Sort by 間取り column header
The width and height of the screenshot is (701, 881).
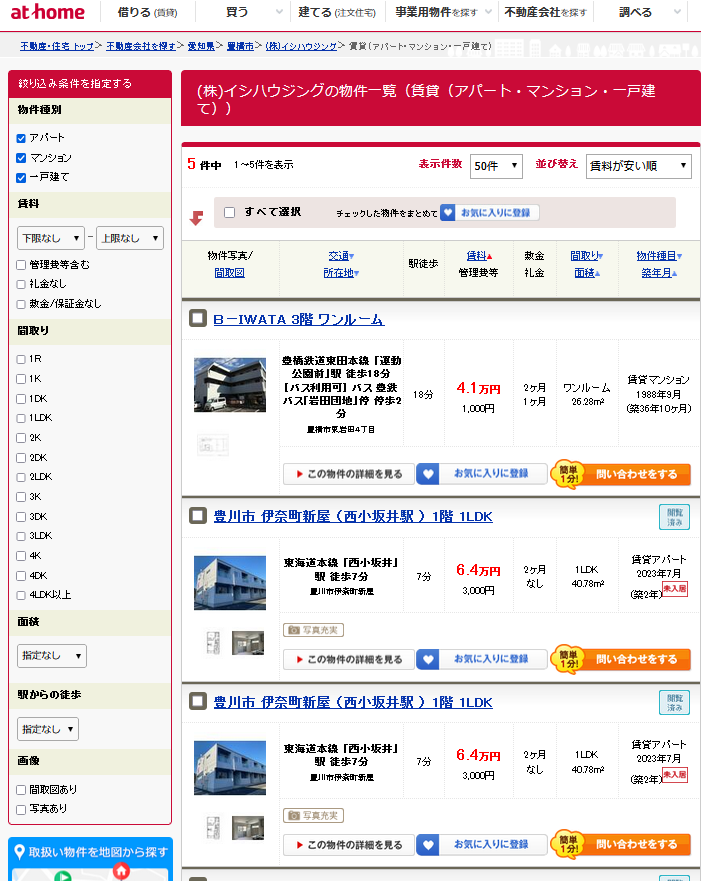586,256
